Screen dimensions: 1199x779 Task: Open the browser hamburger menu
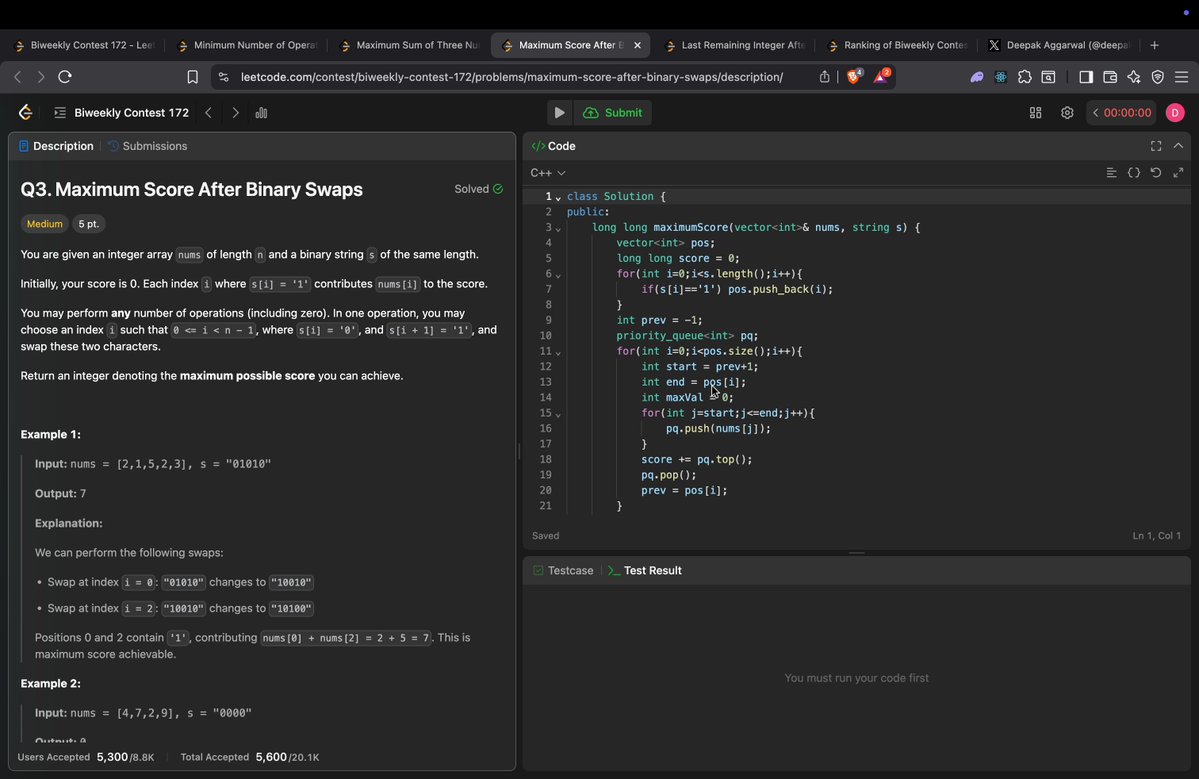point(1181,76)
